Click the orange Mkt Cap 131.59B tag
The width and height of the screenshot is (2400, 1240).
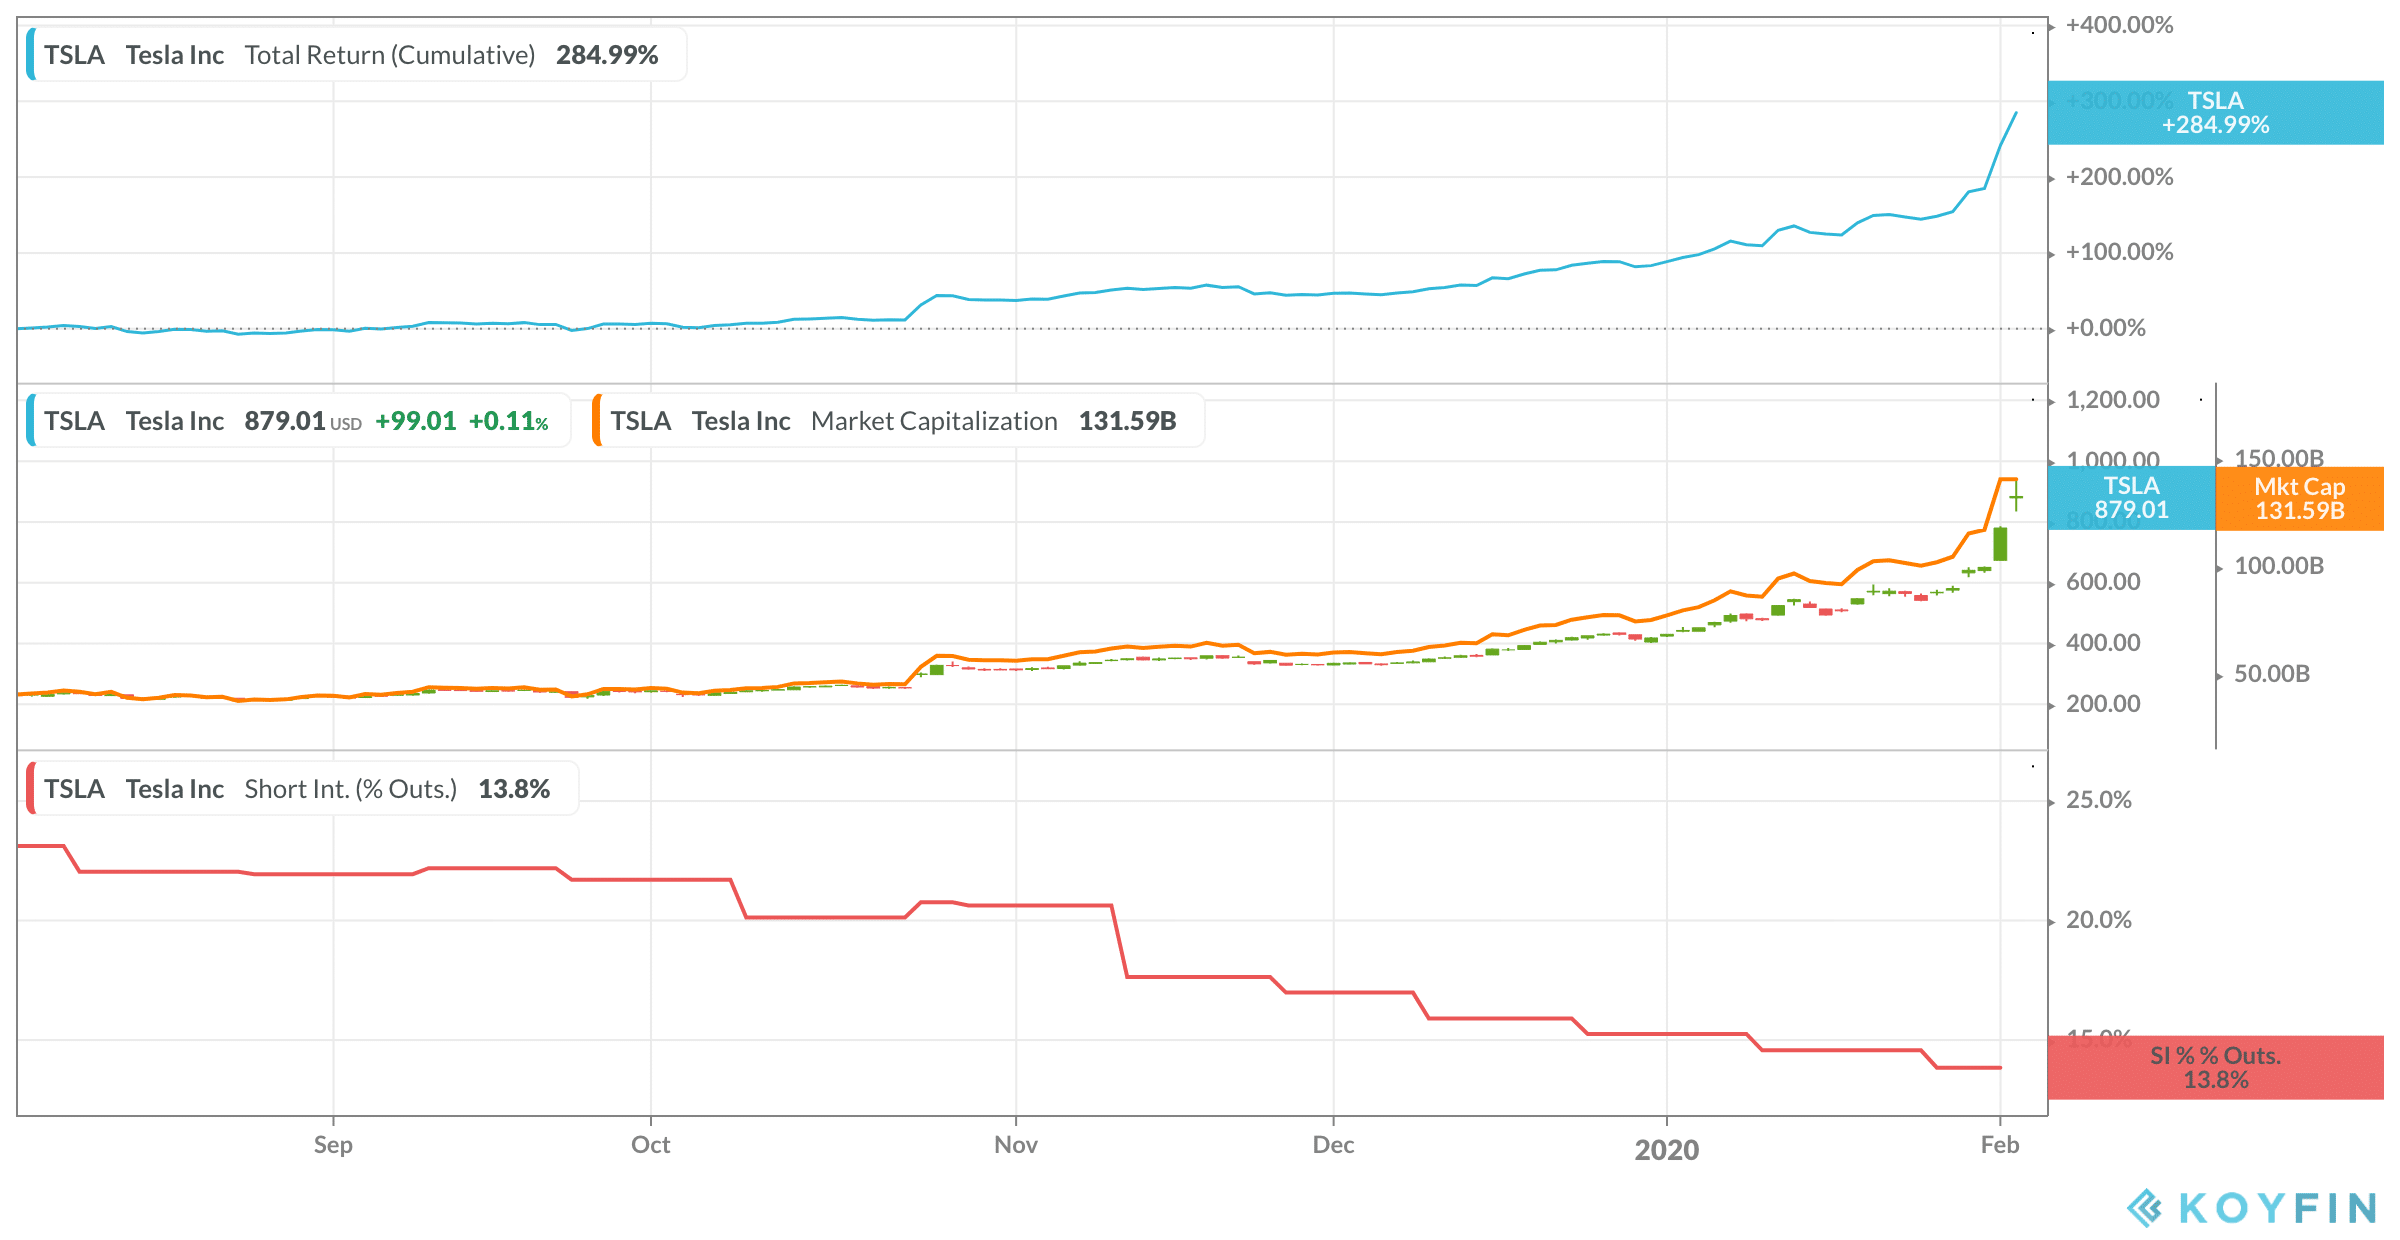point(2300,498)
